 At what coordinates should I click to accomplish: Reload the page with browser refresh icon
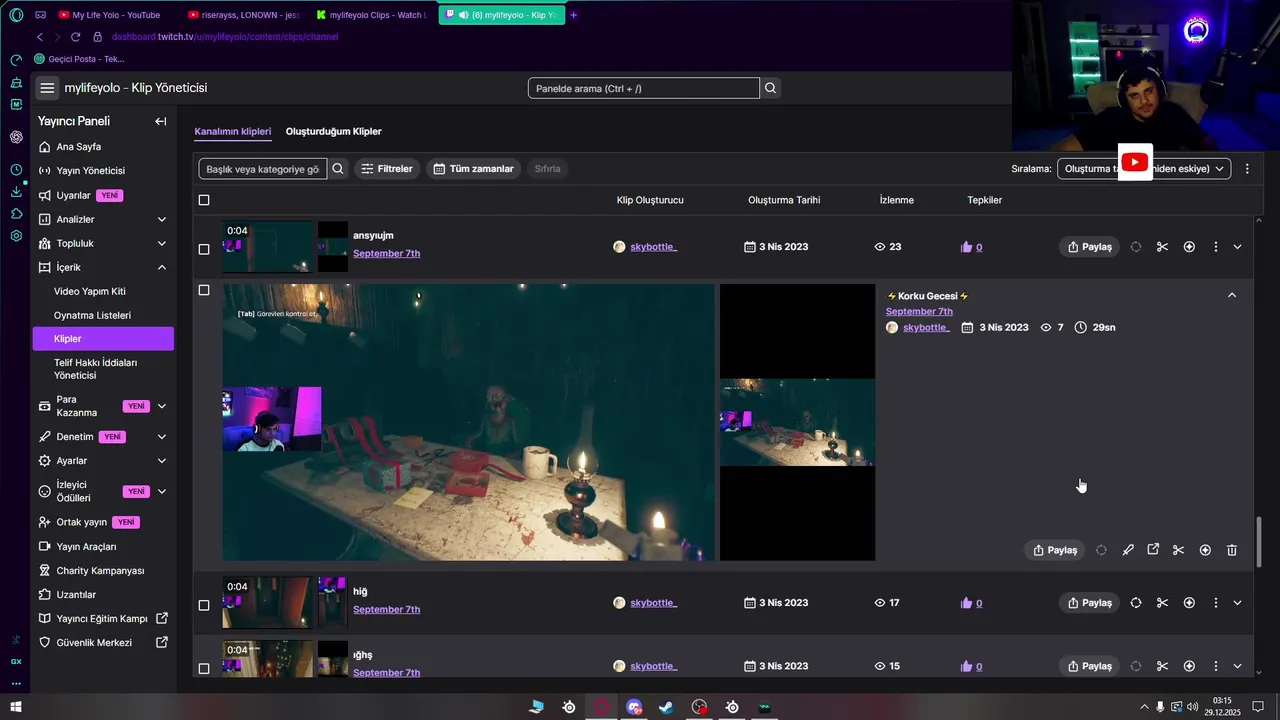coord(75,37)
